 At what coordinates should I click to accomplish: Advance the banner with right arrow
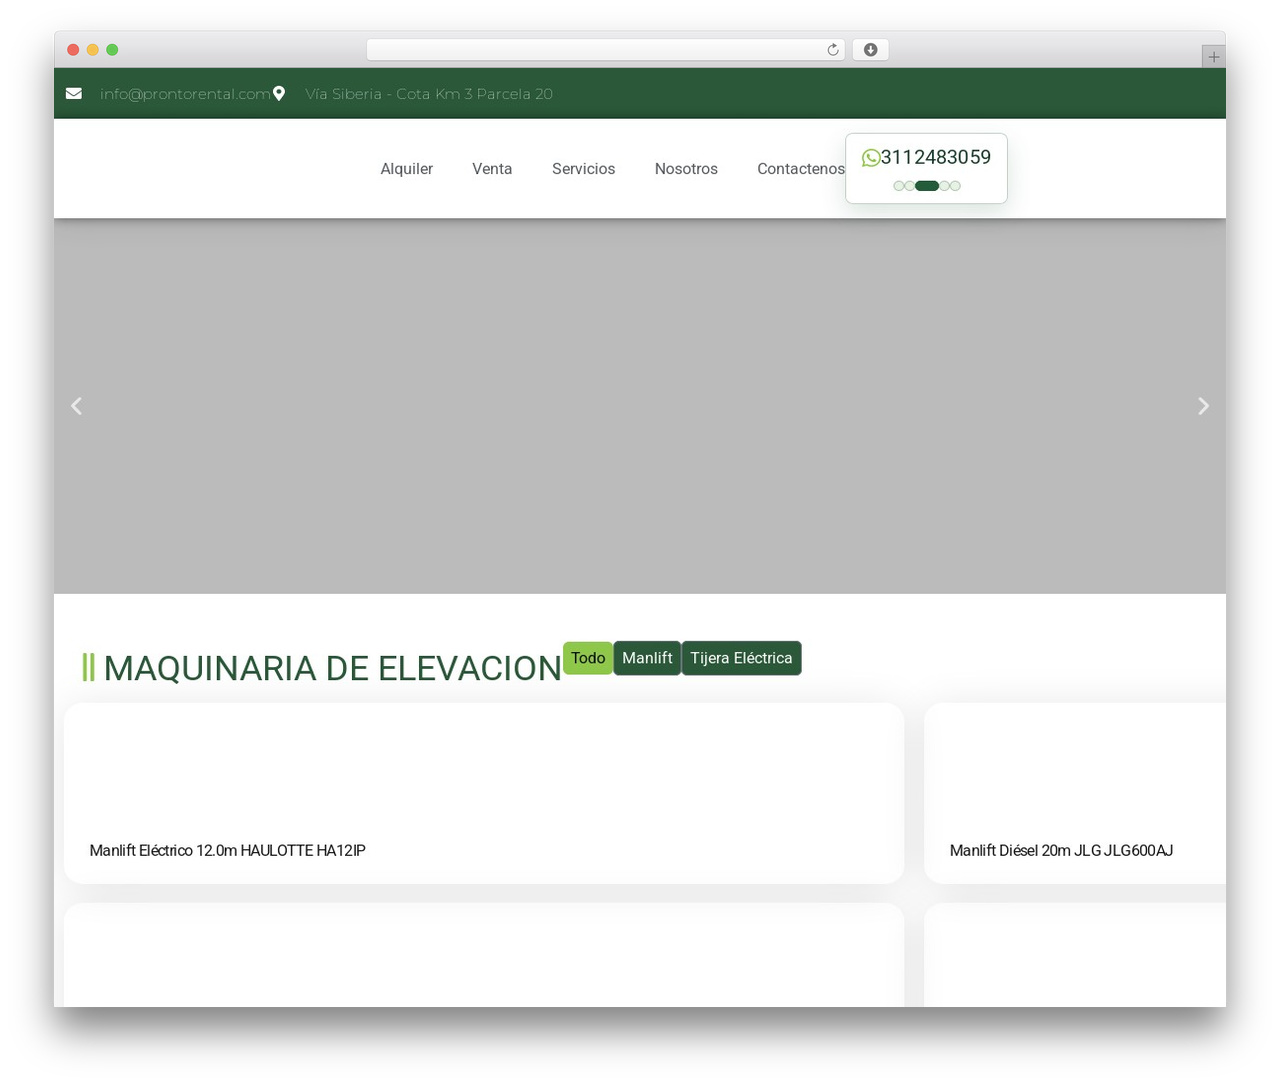point(1203,406)
